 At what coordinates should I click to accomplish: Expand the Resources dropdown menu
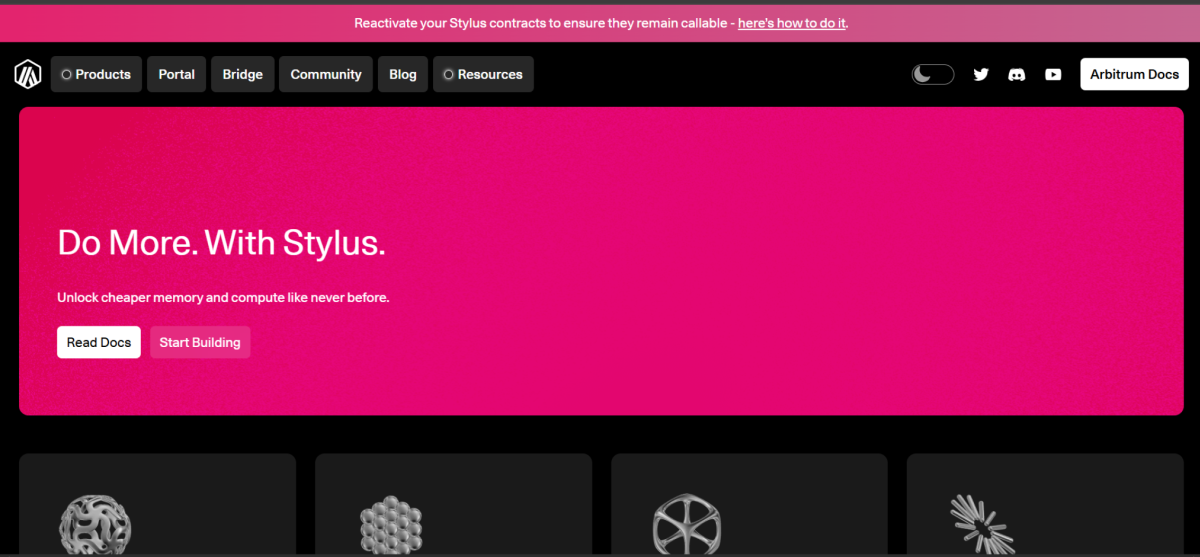[x=483, y=74]
